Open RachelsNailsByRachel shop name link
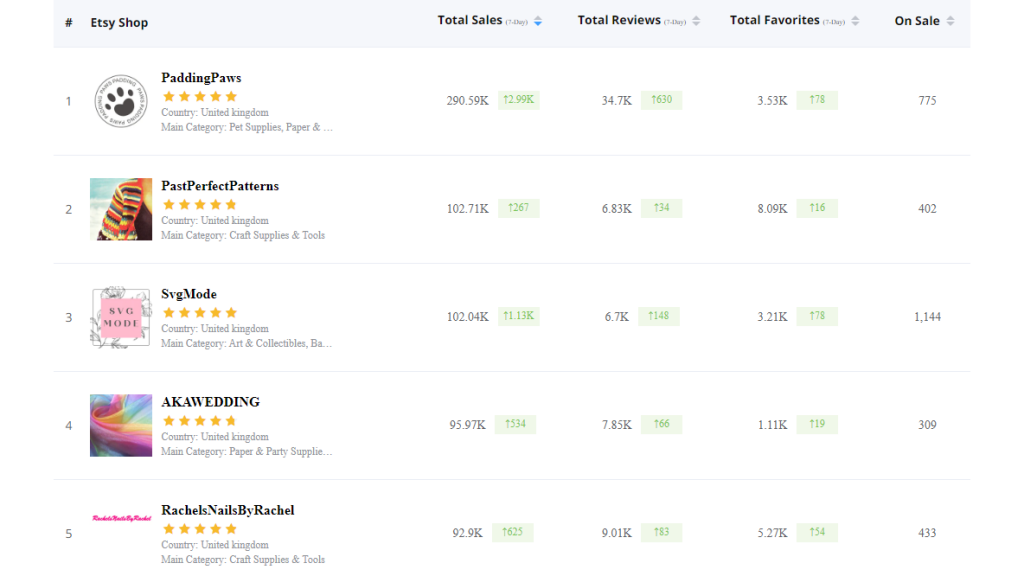The image size is (1024, 576). (228, 510)
